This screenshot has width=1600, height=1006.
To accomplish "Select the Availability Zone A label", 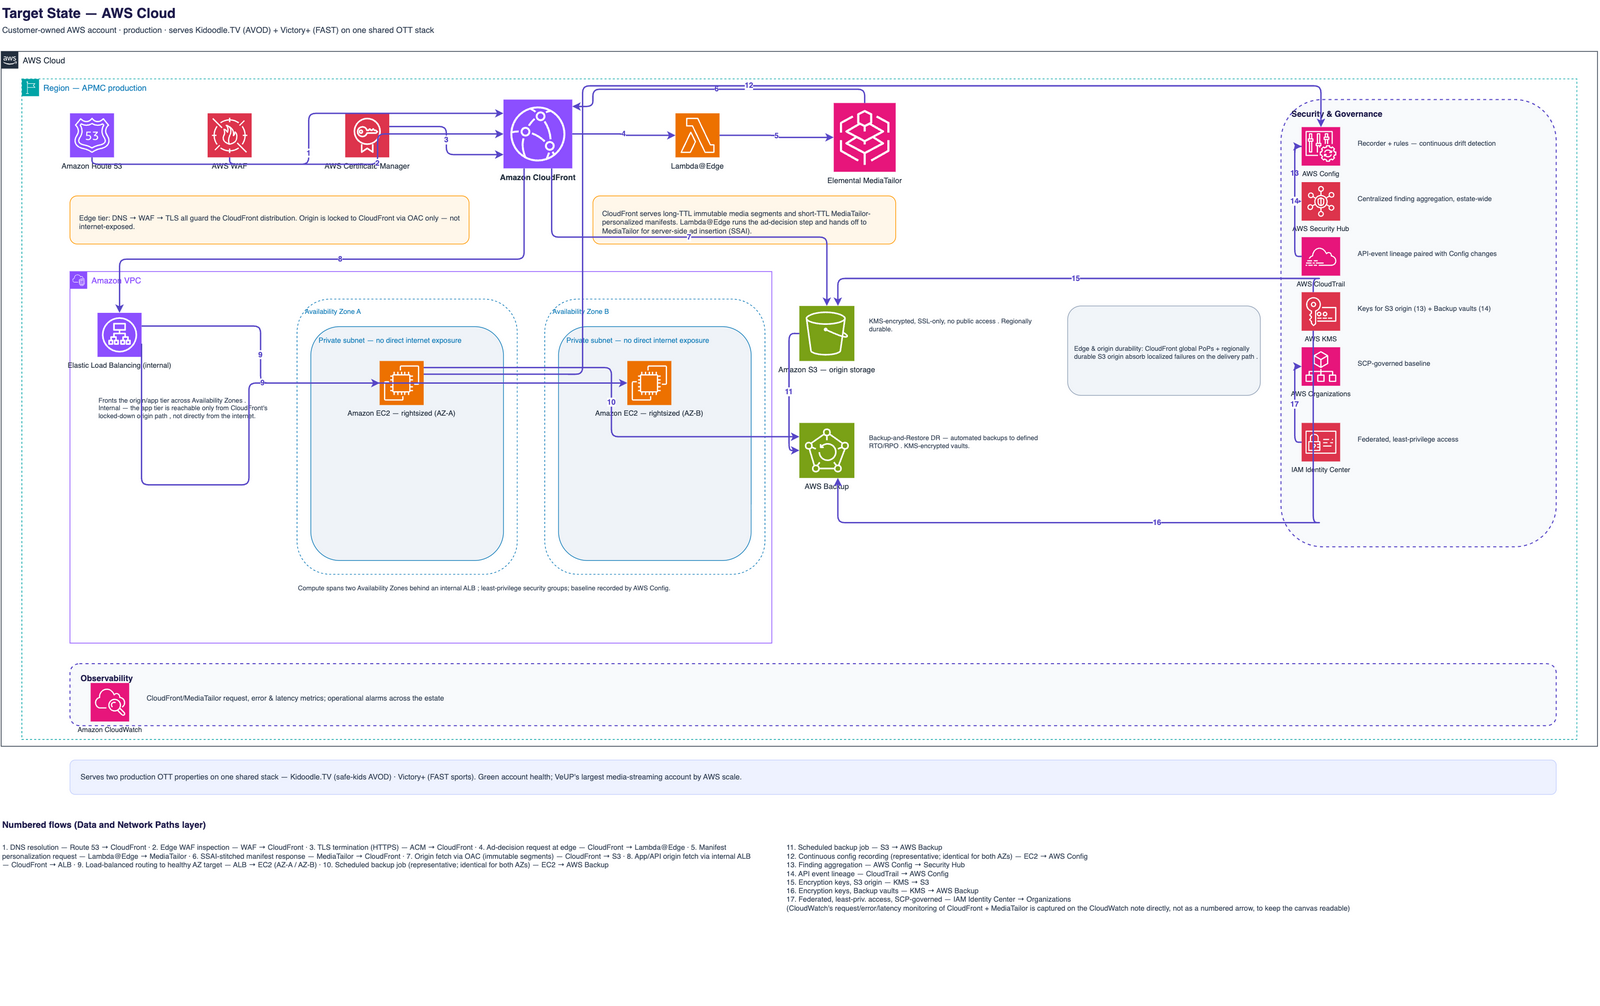I will coord(333,312).
